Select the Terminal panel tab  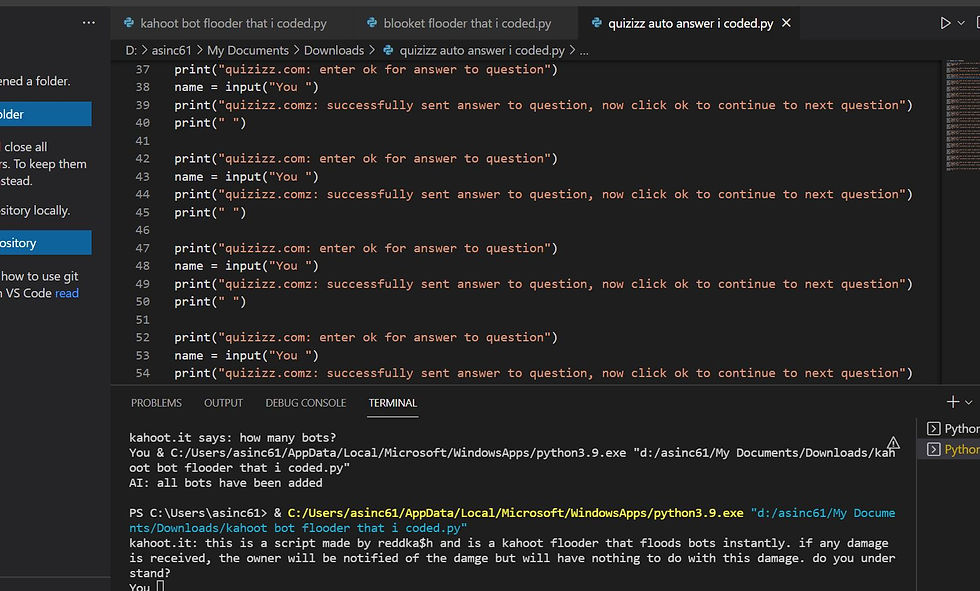(392, 403)
